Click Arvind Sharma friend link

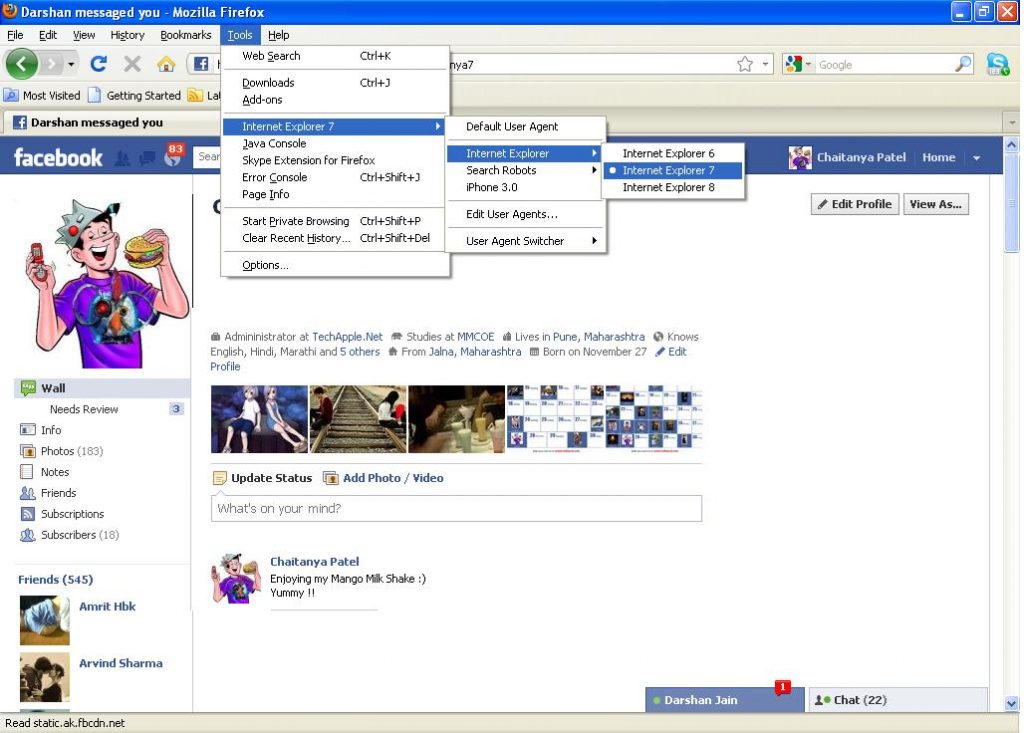click(121, 664)
